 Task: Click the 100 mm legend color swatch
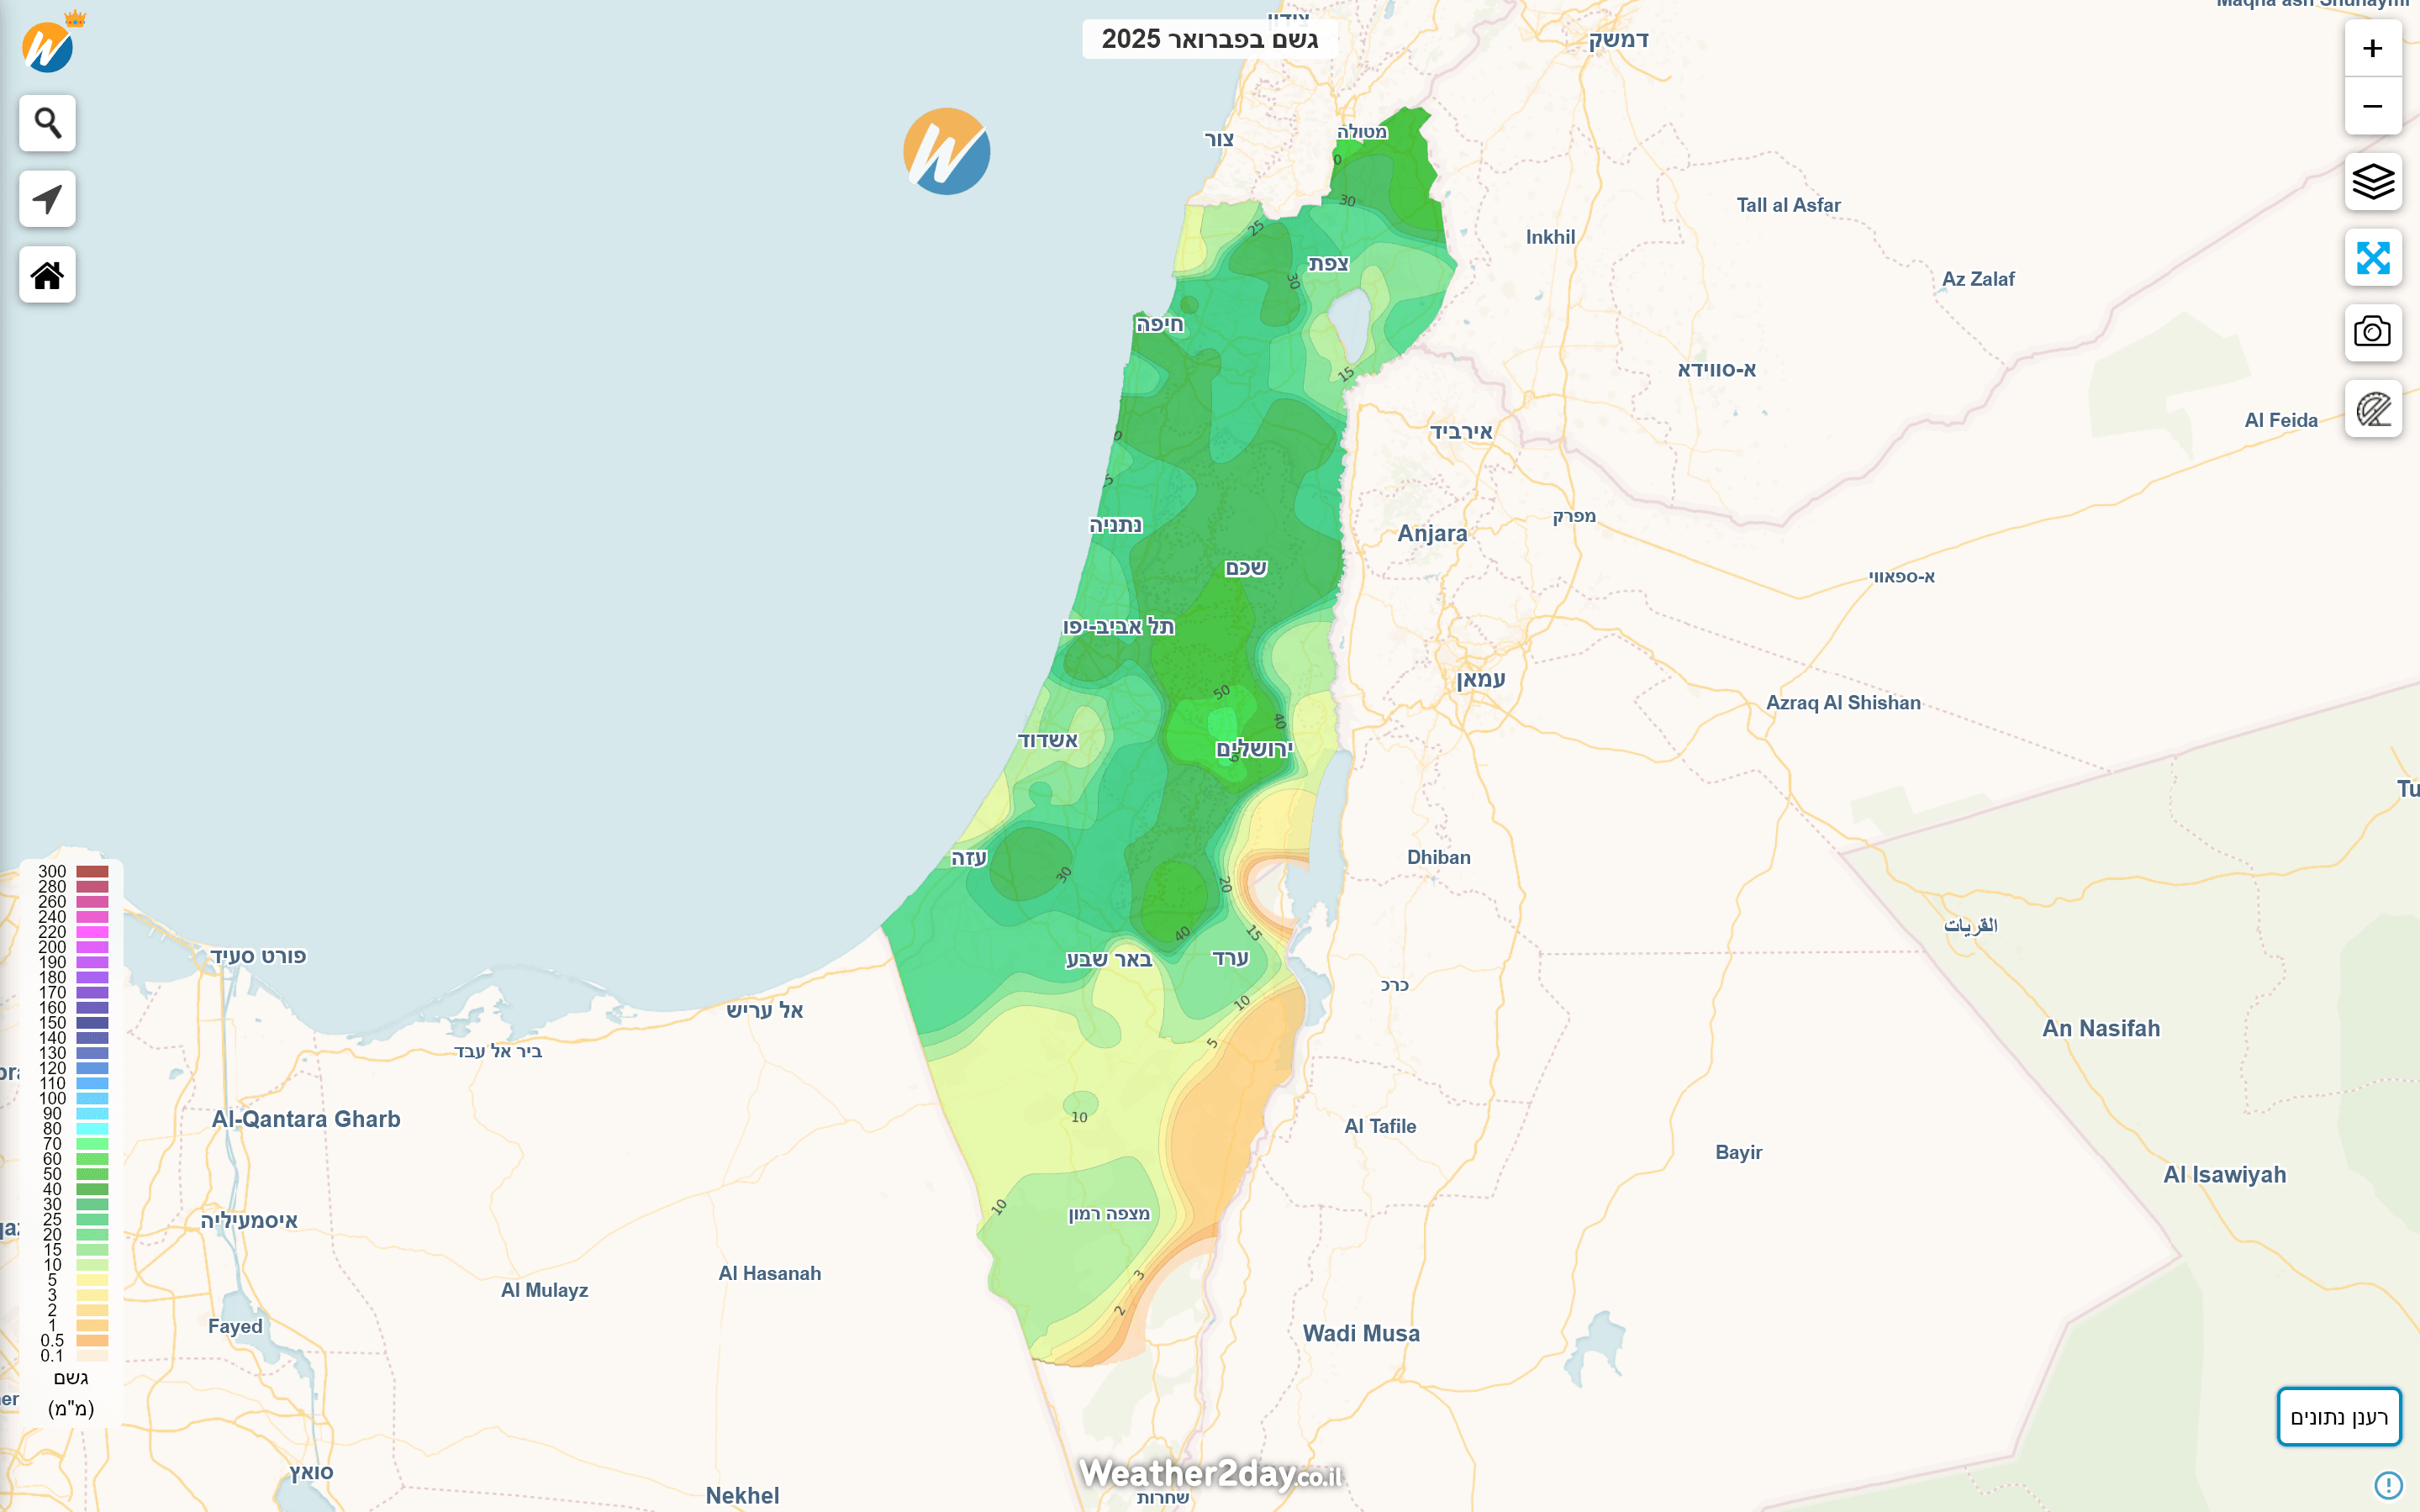point(92,1099)
